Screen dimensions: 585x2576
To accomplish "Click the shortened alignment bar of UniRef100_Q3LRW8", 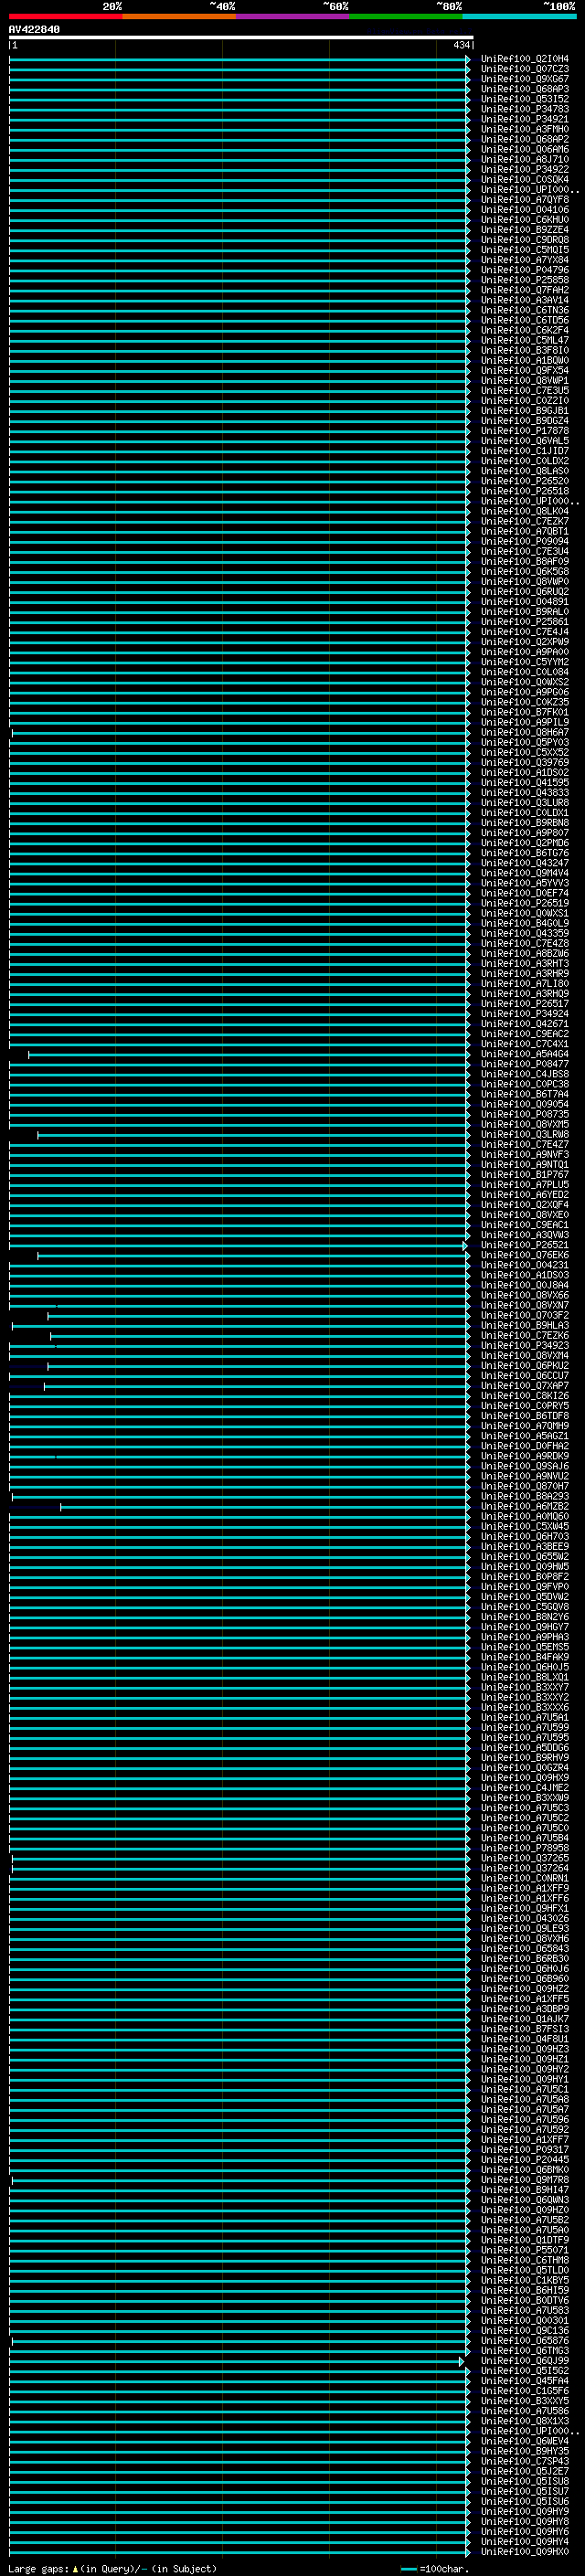I will tap(254, 1135).
